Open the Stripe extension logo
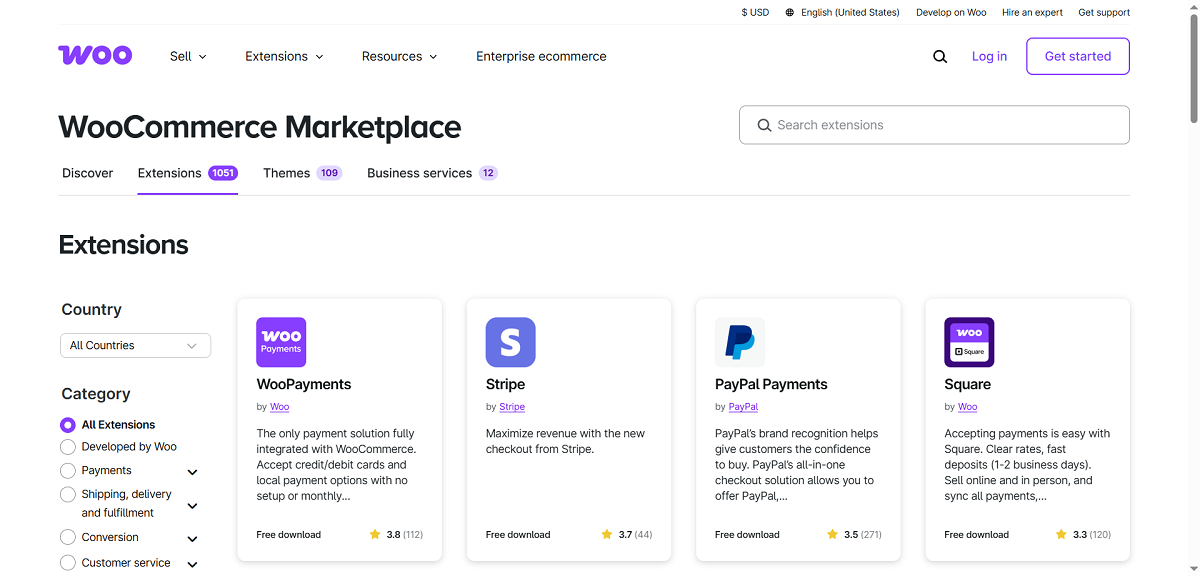Image resolution: width=1200 pixels, height=576 pixels. click(x=510, y=342)
